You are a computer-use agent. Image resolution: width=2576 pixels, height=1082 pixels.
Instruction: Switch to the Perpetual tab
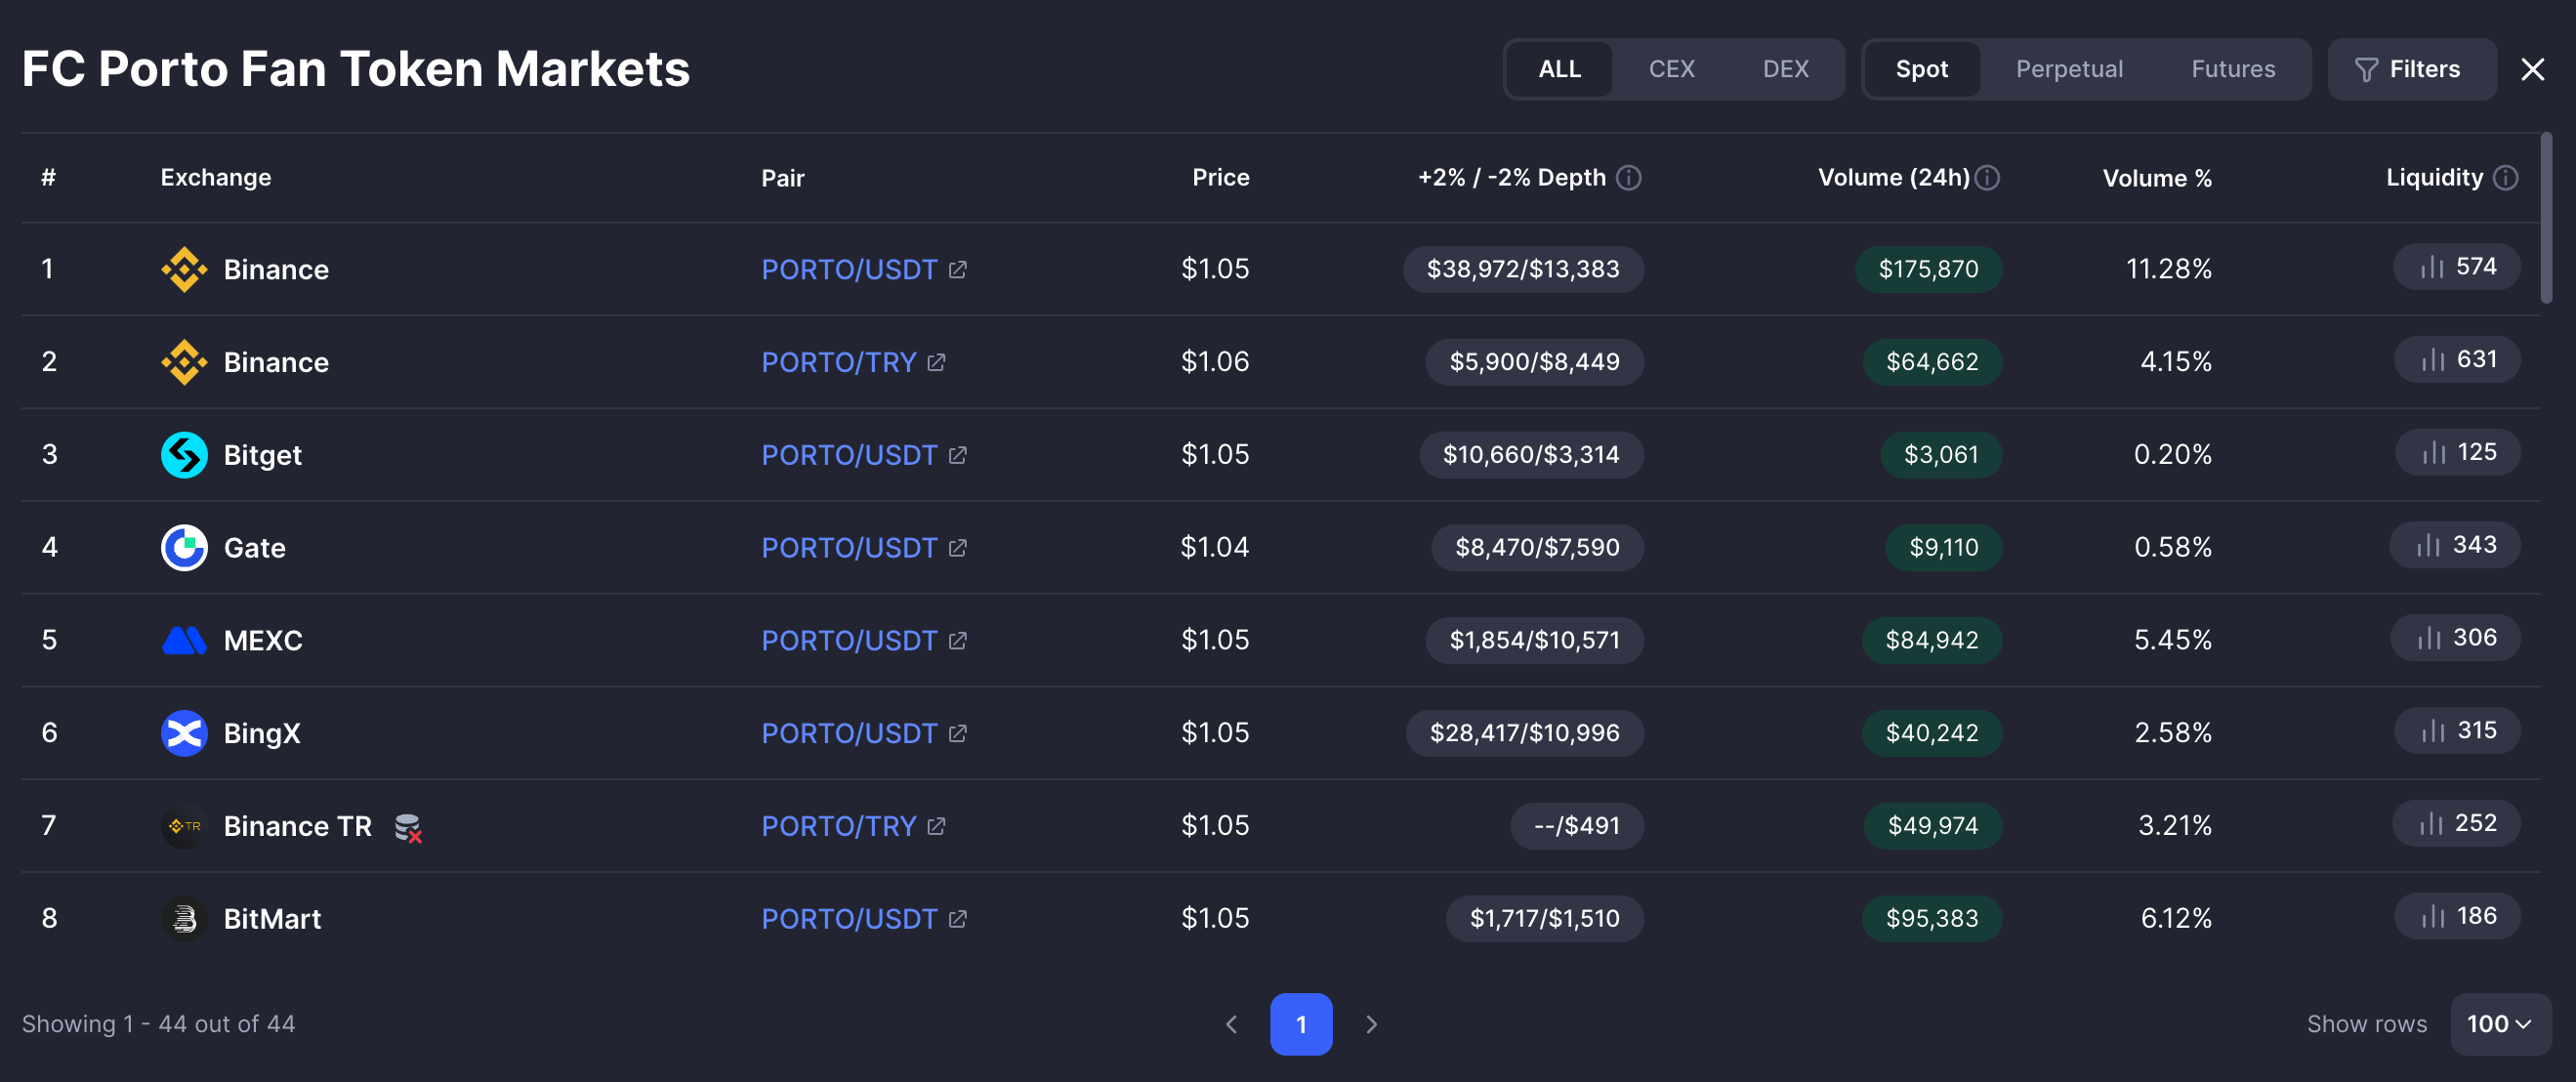[2068, 69]
